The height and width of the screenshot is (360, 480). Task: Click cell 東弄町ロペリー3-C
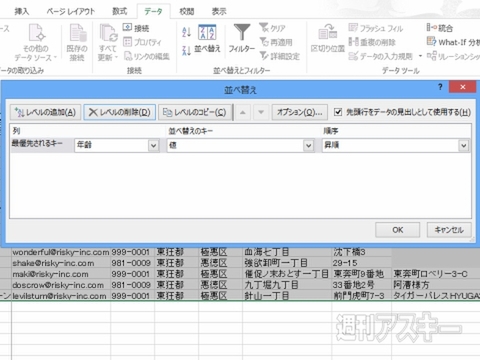[x=436, y=274]
